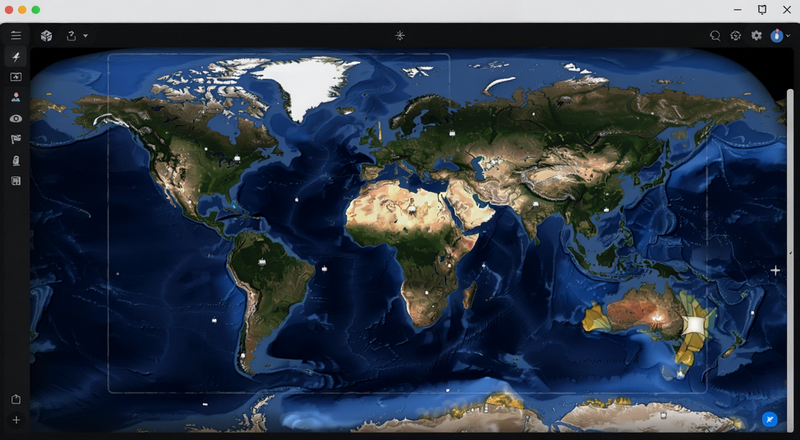Screen dimensions: 800x440
Task: Open the person profile sidebar icon
Action: click(x=16, y=97)
